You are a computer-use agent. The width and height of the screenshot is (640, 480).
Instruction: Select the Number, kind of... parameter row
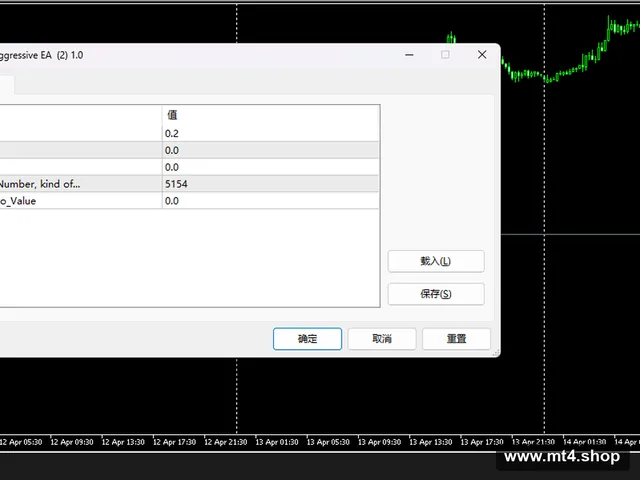(189, 184)
